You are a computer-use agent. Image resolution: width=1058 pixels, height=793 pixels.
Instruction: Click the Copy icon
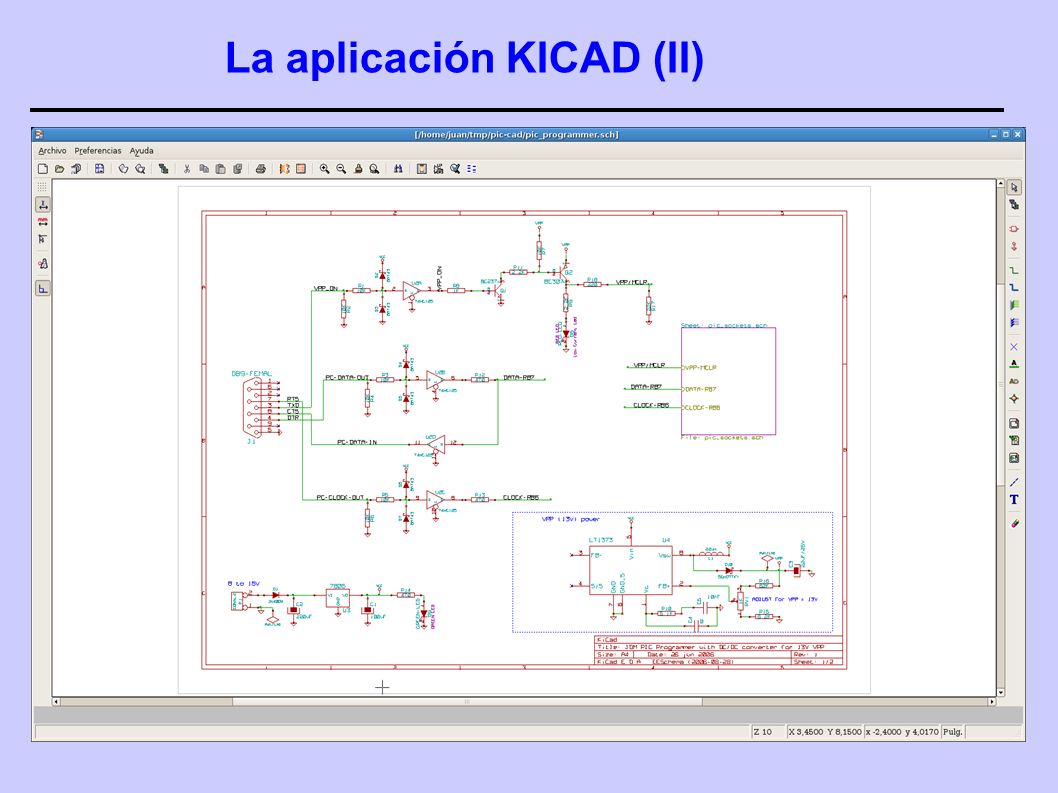pyautogui.click(x=204, y=169)
